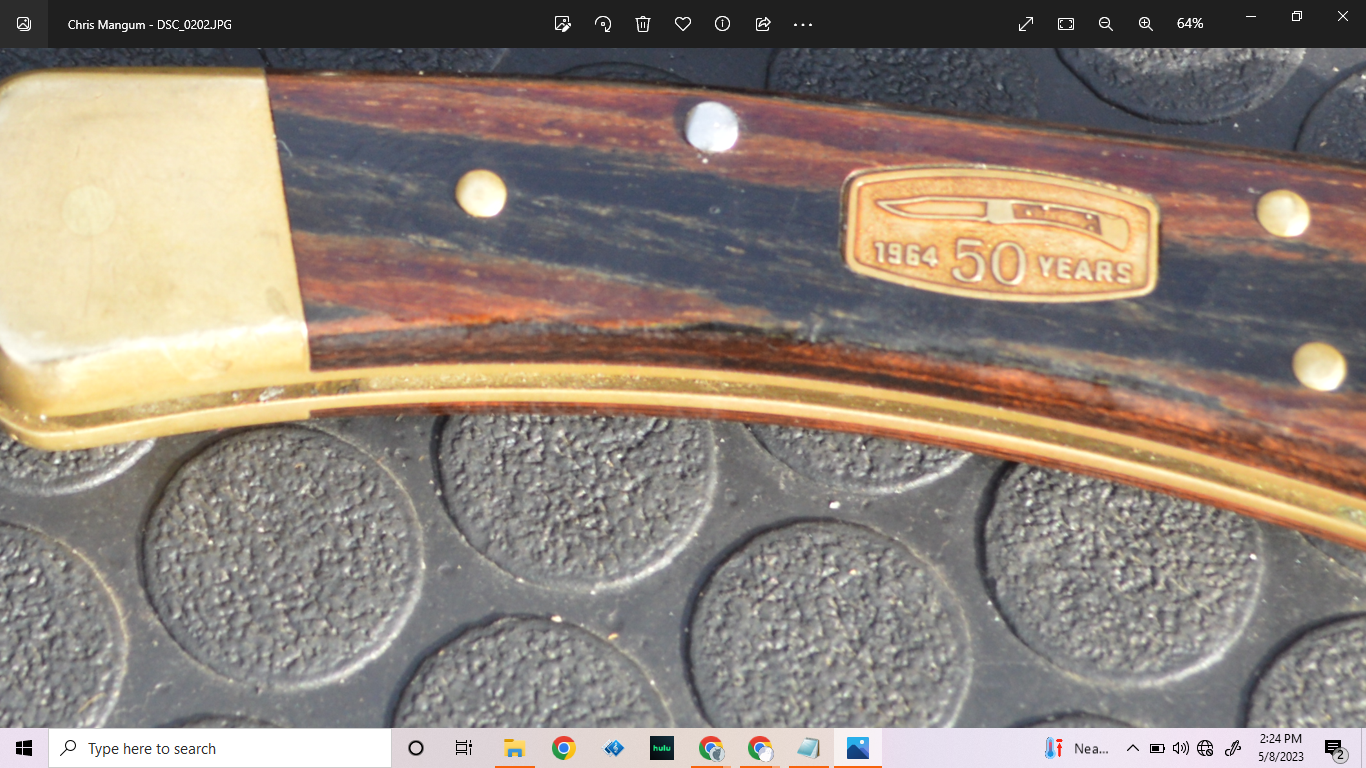Open Cortana circle icon on taskbar
Viewport: 1366px width, 768px height.
coord(416,748)
